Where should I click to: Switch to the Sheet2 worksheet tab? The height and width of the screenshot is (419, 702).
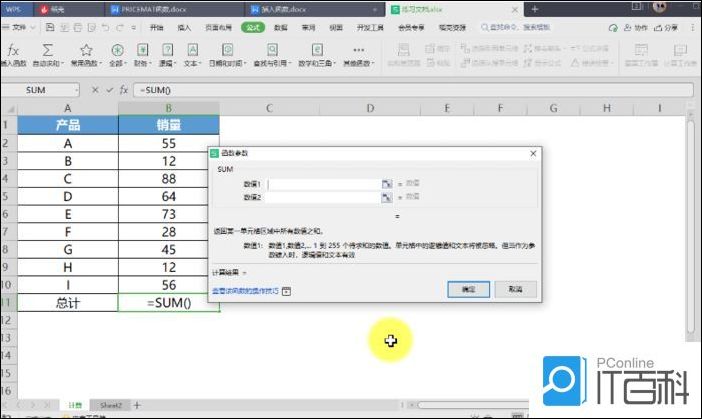(111, 405)
